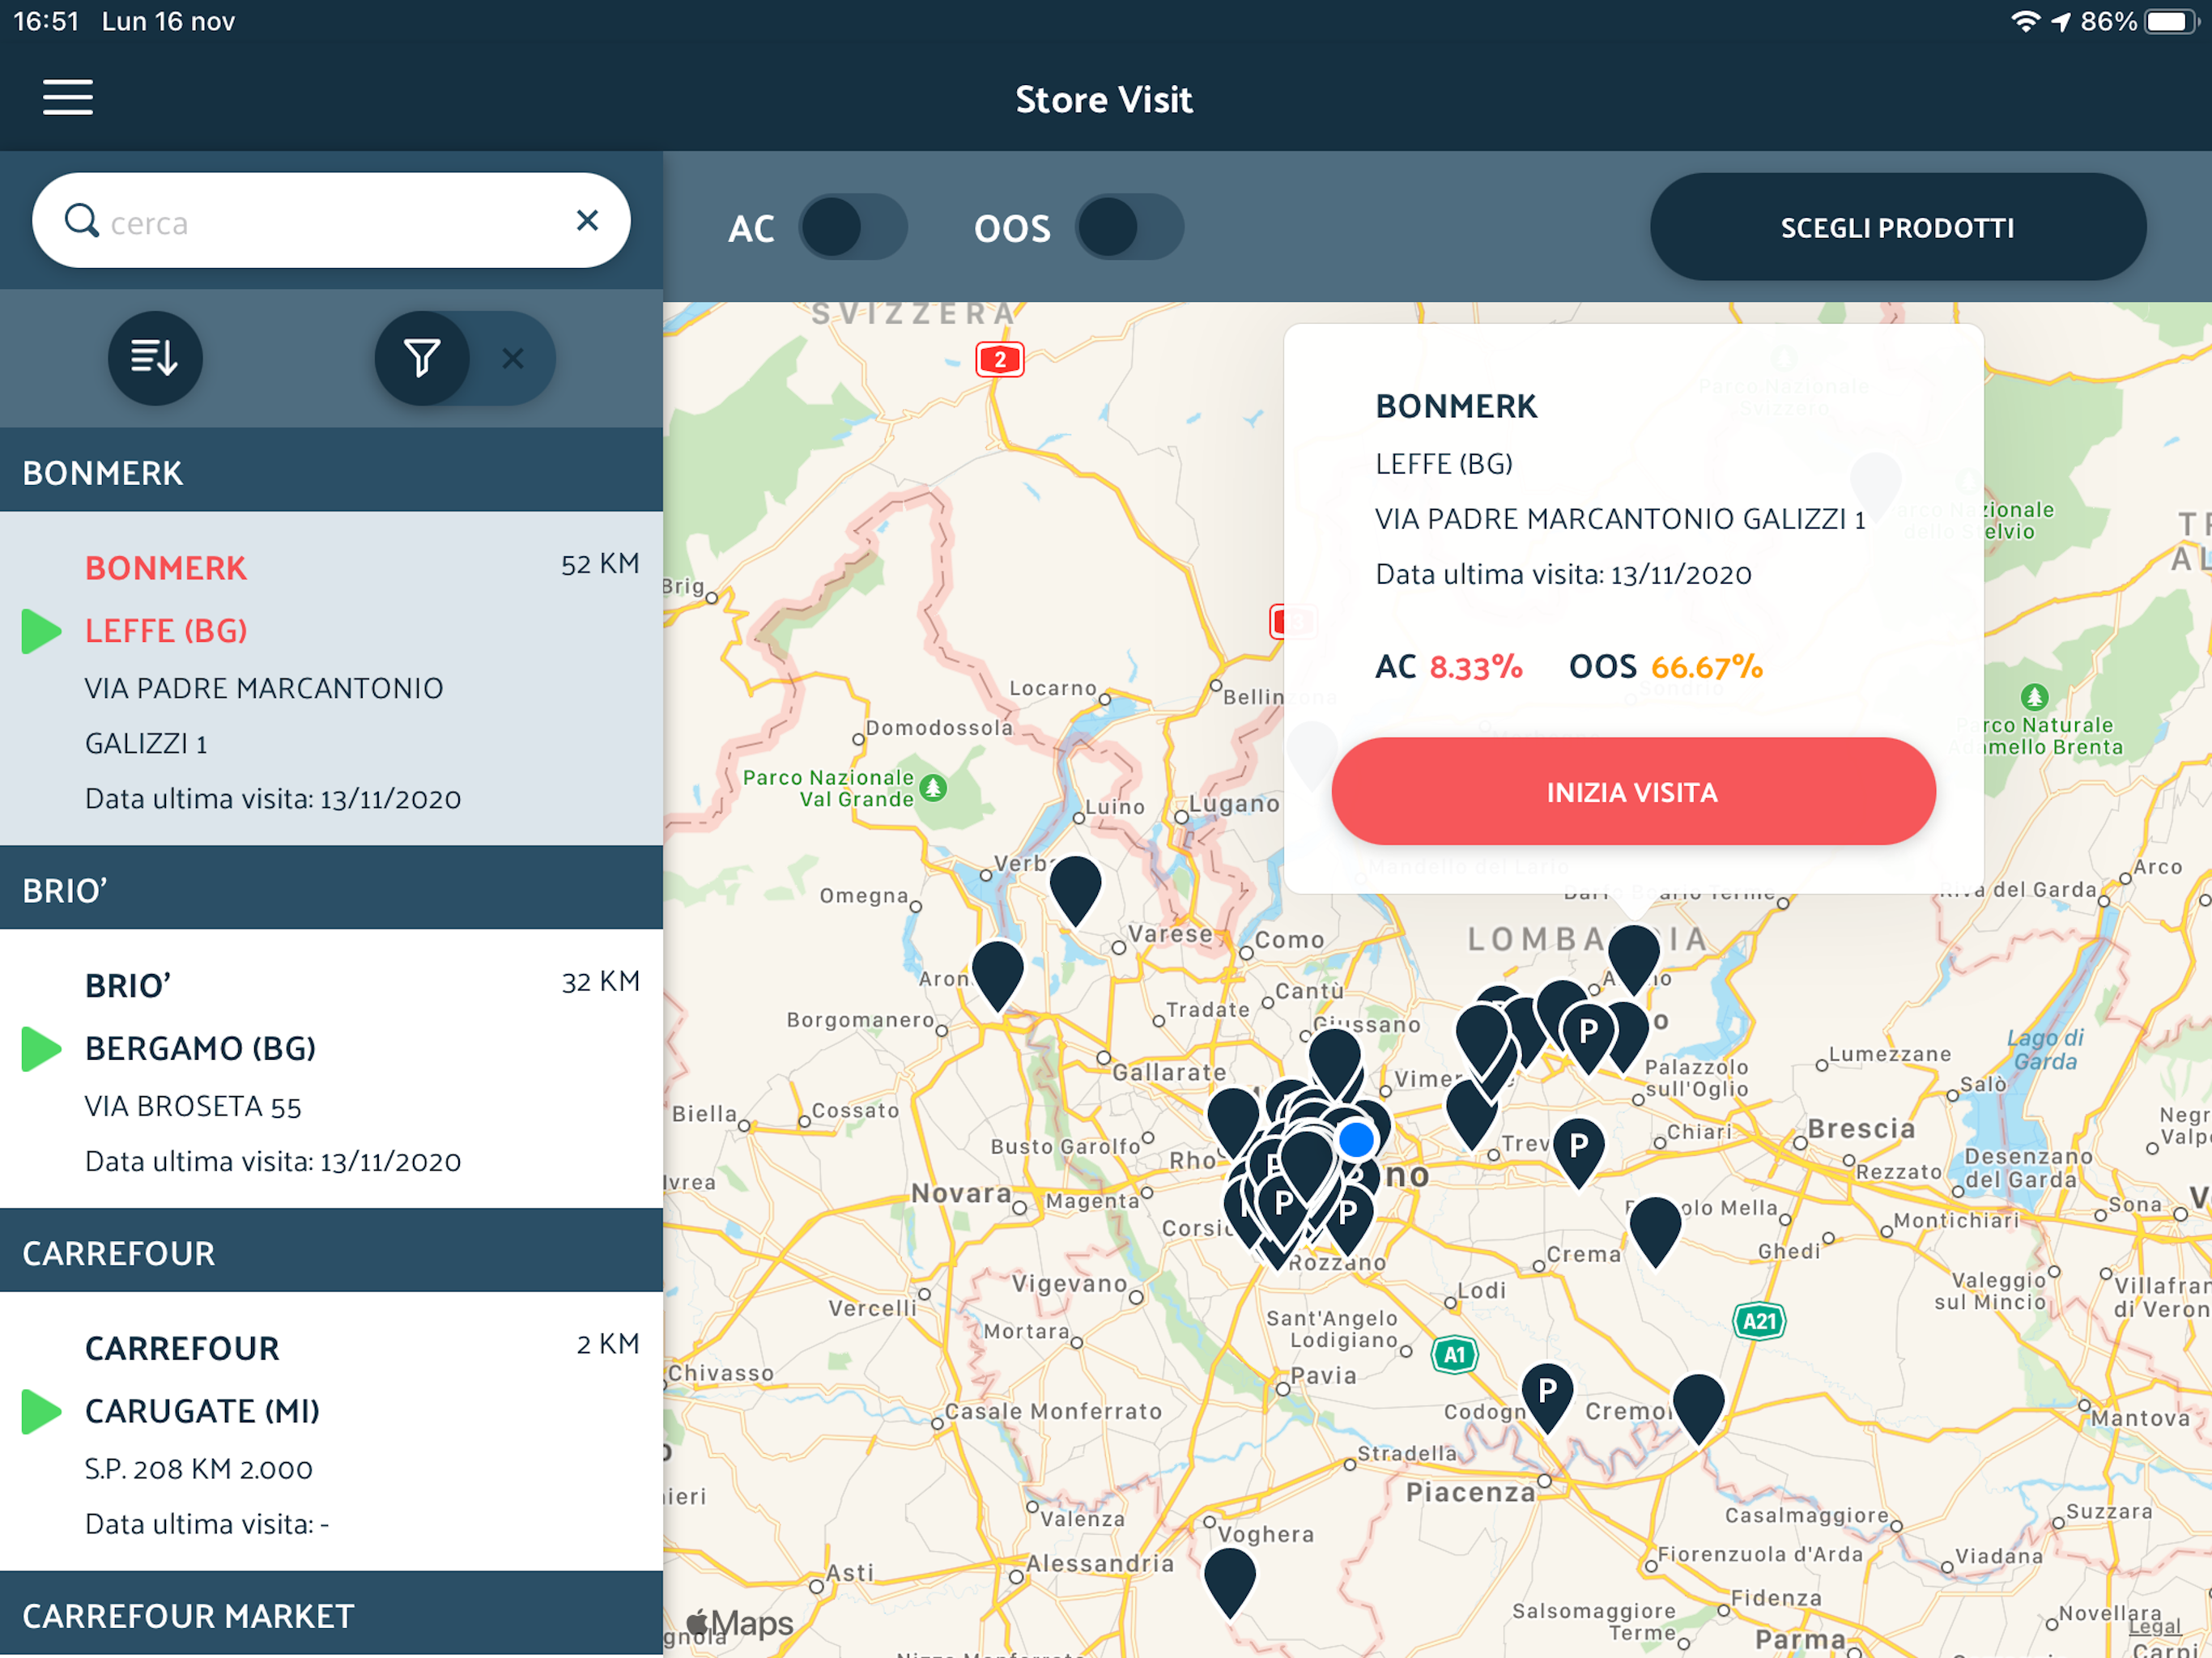2212x1658 pixels.
Task: Tap green play arrow for Bonmerk Leffe
Action: point(41,631)
